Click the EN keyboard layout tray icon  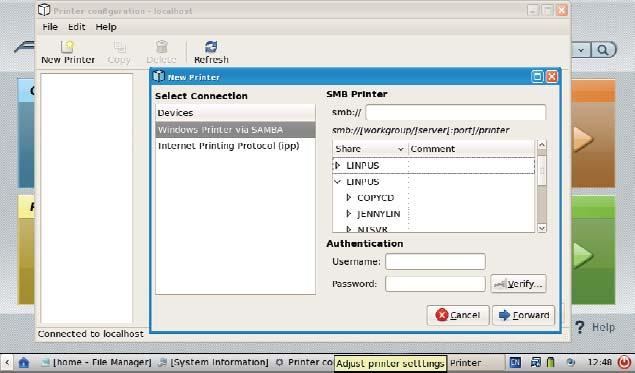(515, 362)
